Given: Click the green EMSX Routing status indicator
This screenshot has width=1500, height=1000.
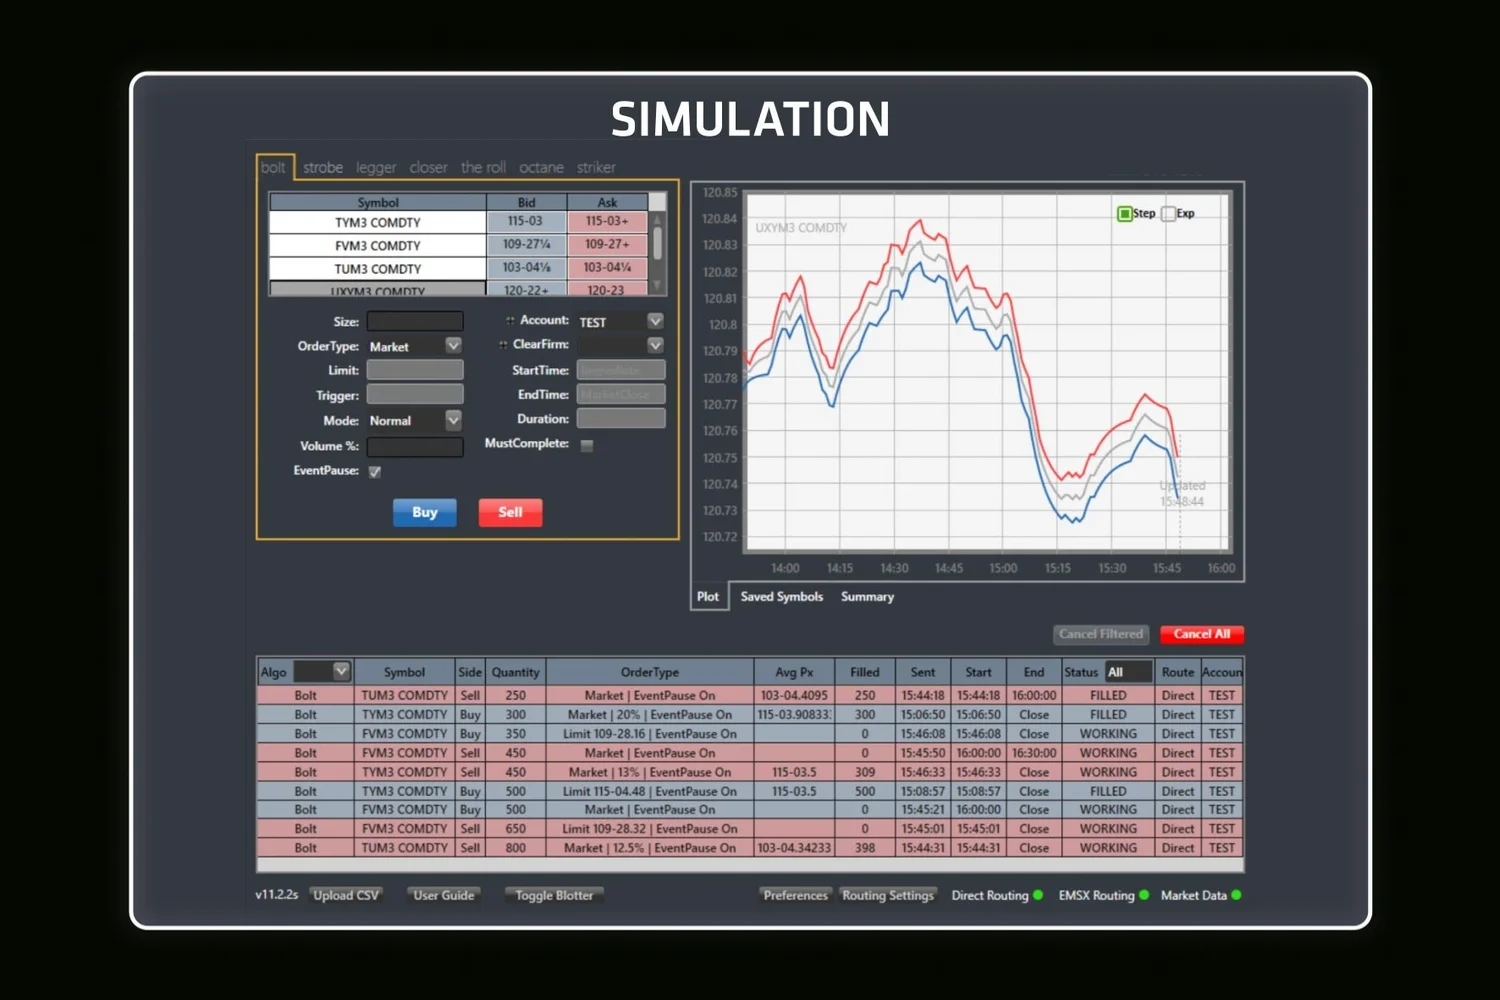Looking at the screenshot, I should click(x=1144, y=895).
